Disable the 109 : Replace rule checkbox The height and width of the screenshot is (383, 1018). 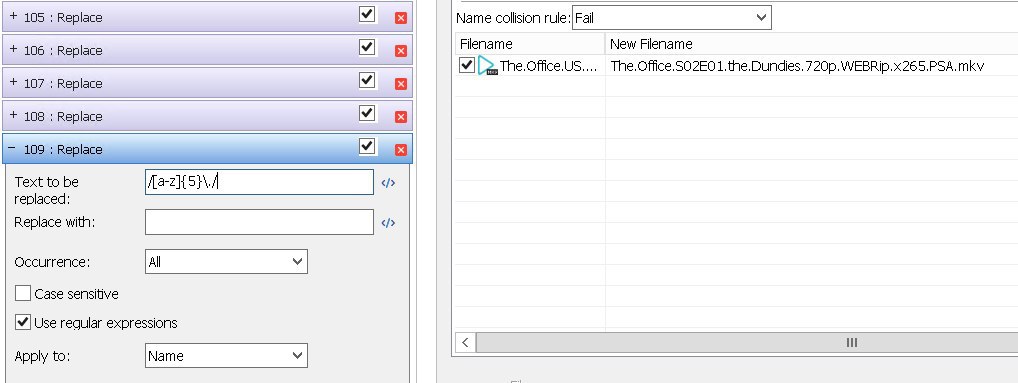click(367, 147)
